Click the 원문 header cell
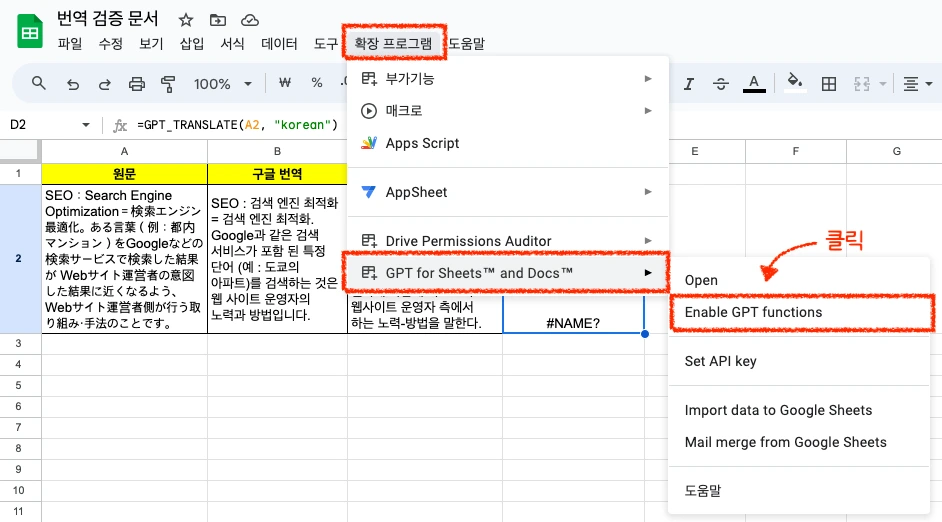942x522 pixels. 124,174
